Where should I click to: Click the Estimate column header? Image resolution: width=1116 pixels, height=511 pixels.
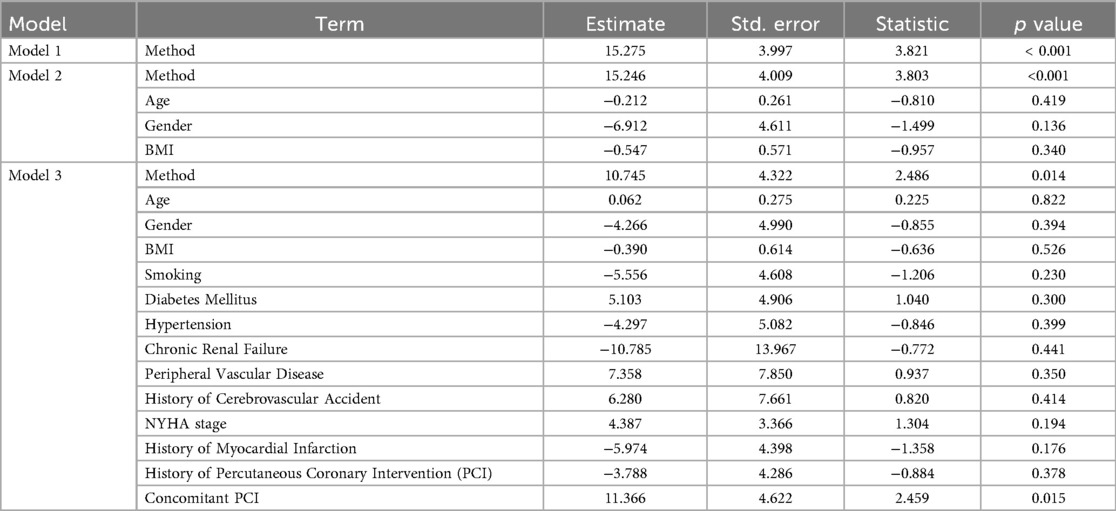625,24
